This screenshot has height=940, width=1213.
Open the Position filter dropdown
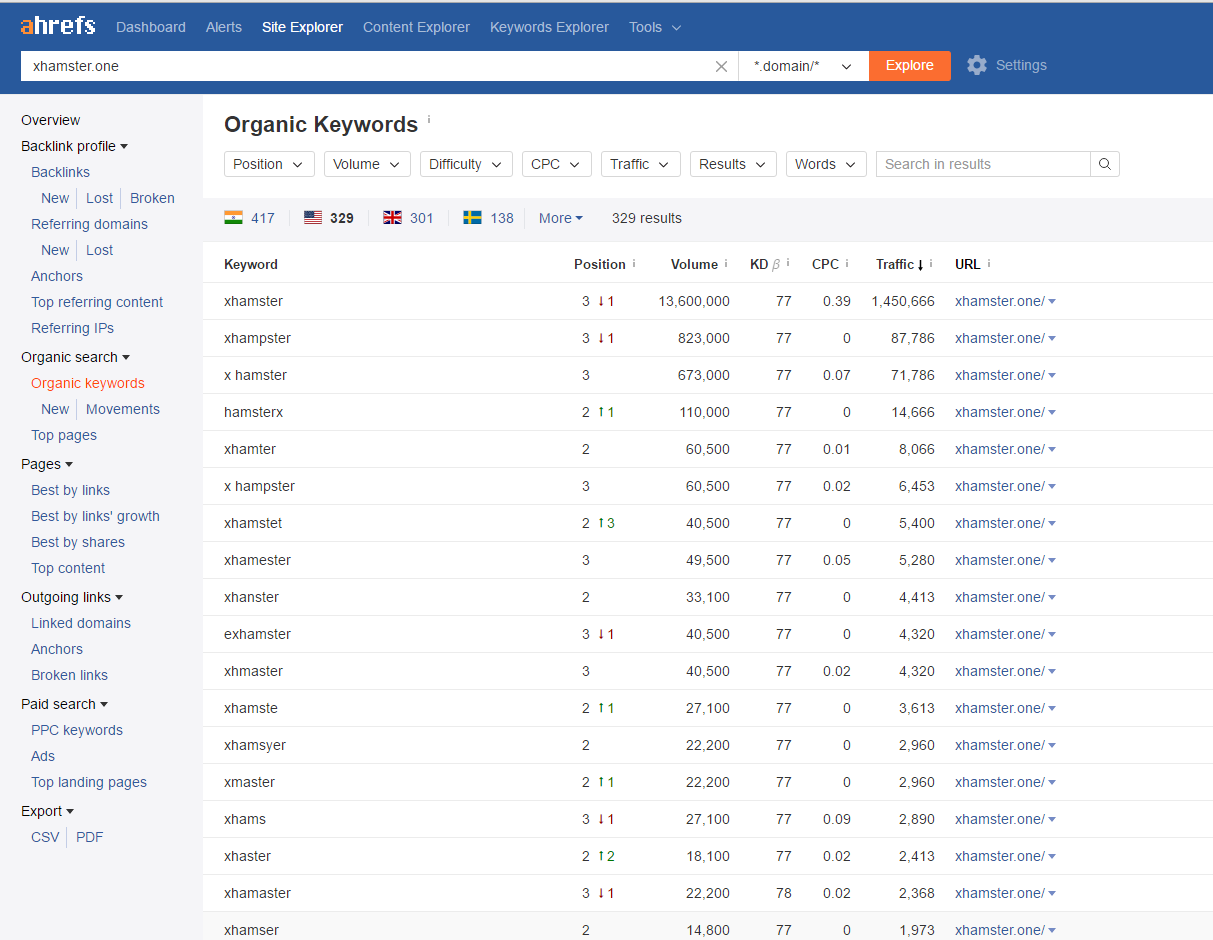coord(269,164)
